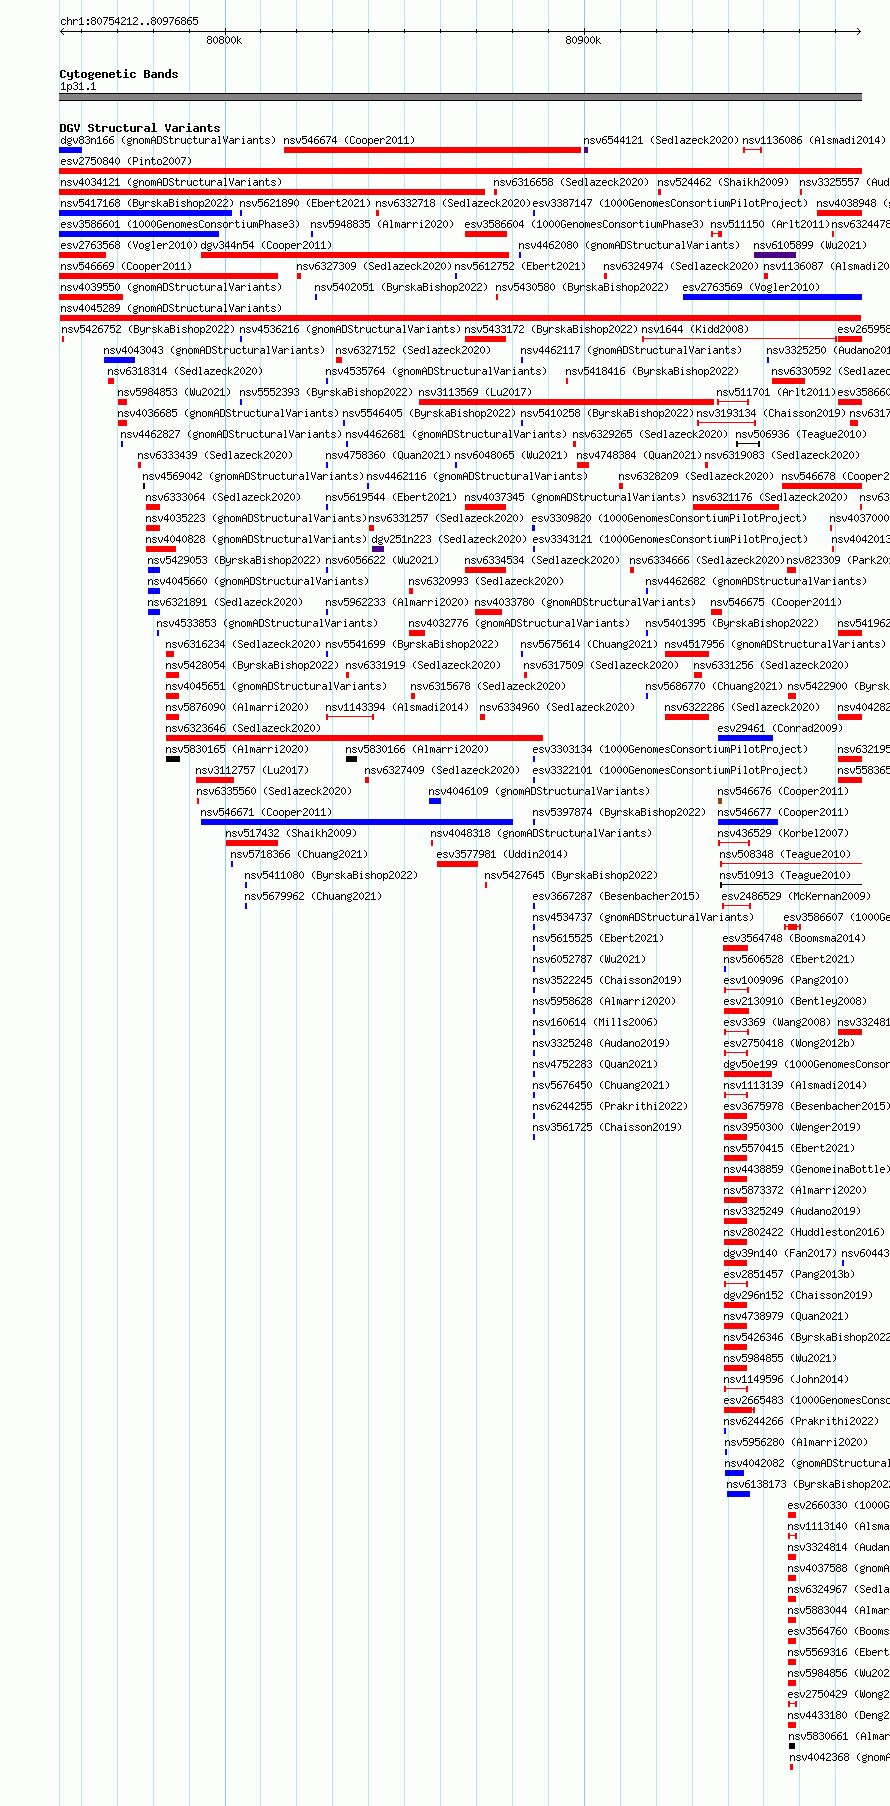Open variant nsv5612752 (Ebert2021)

(520, 267)
